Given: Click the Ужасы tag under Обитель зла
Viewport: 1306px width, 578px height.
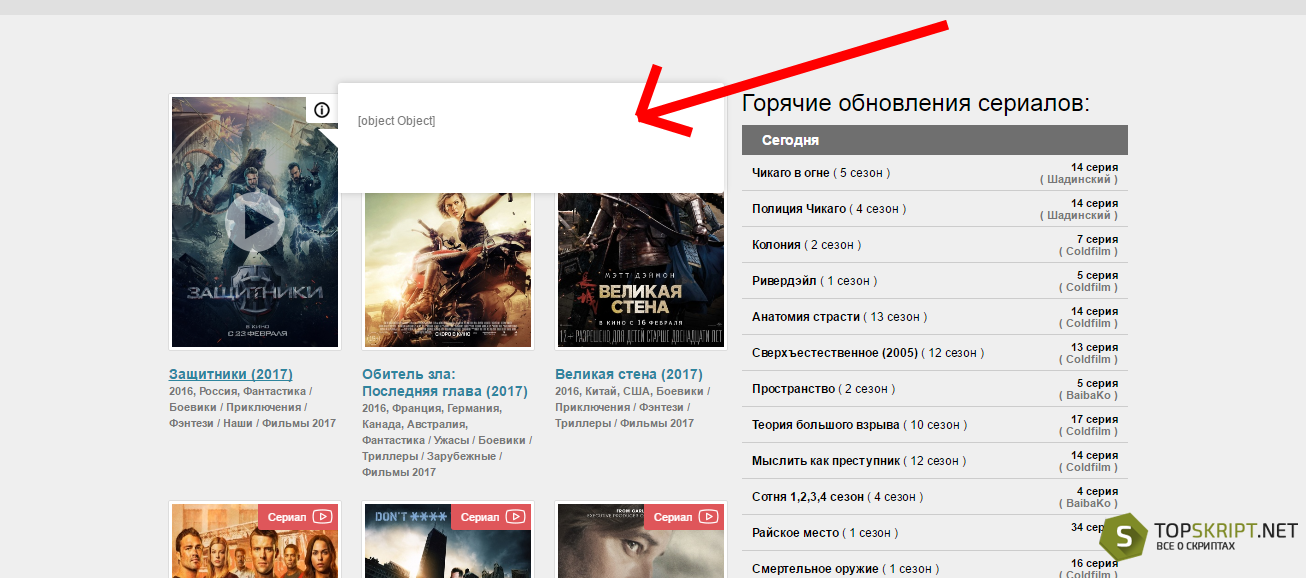Looking at the screenshot, I should click(x=451, y=440).
